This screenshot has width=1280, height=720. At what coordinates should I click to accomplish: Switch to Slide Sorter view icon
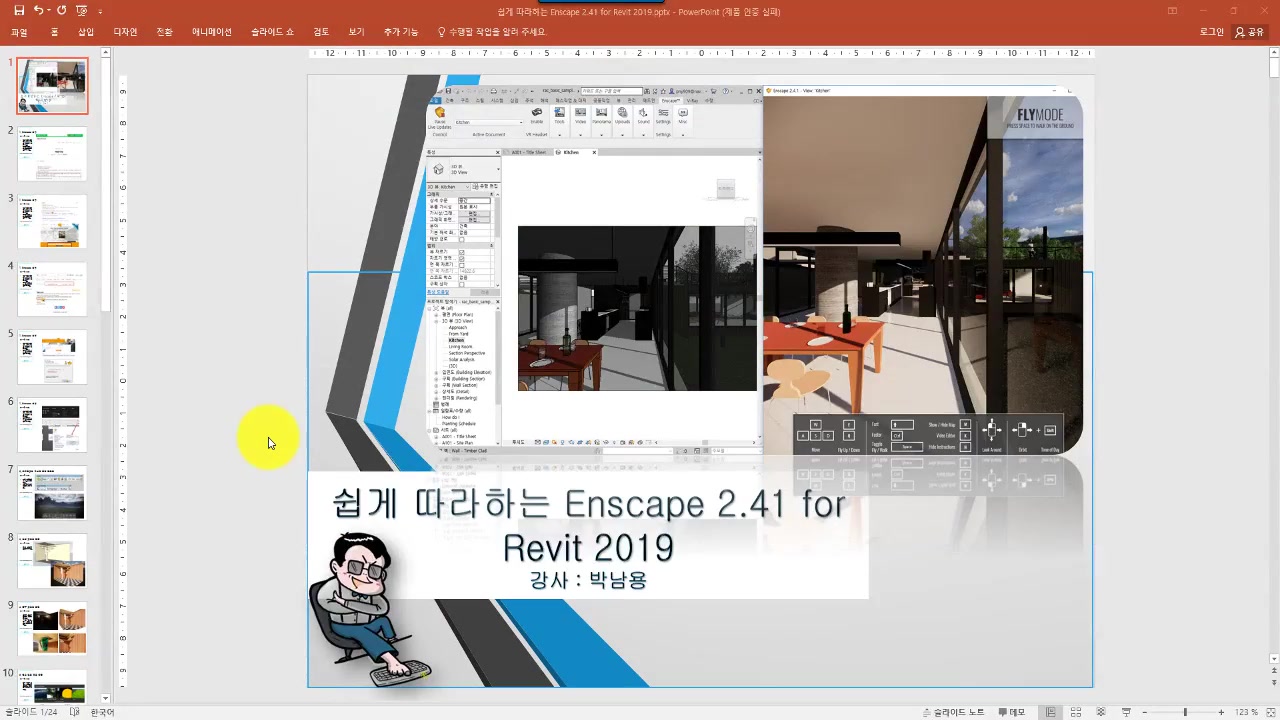(1077, 712)
